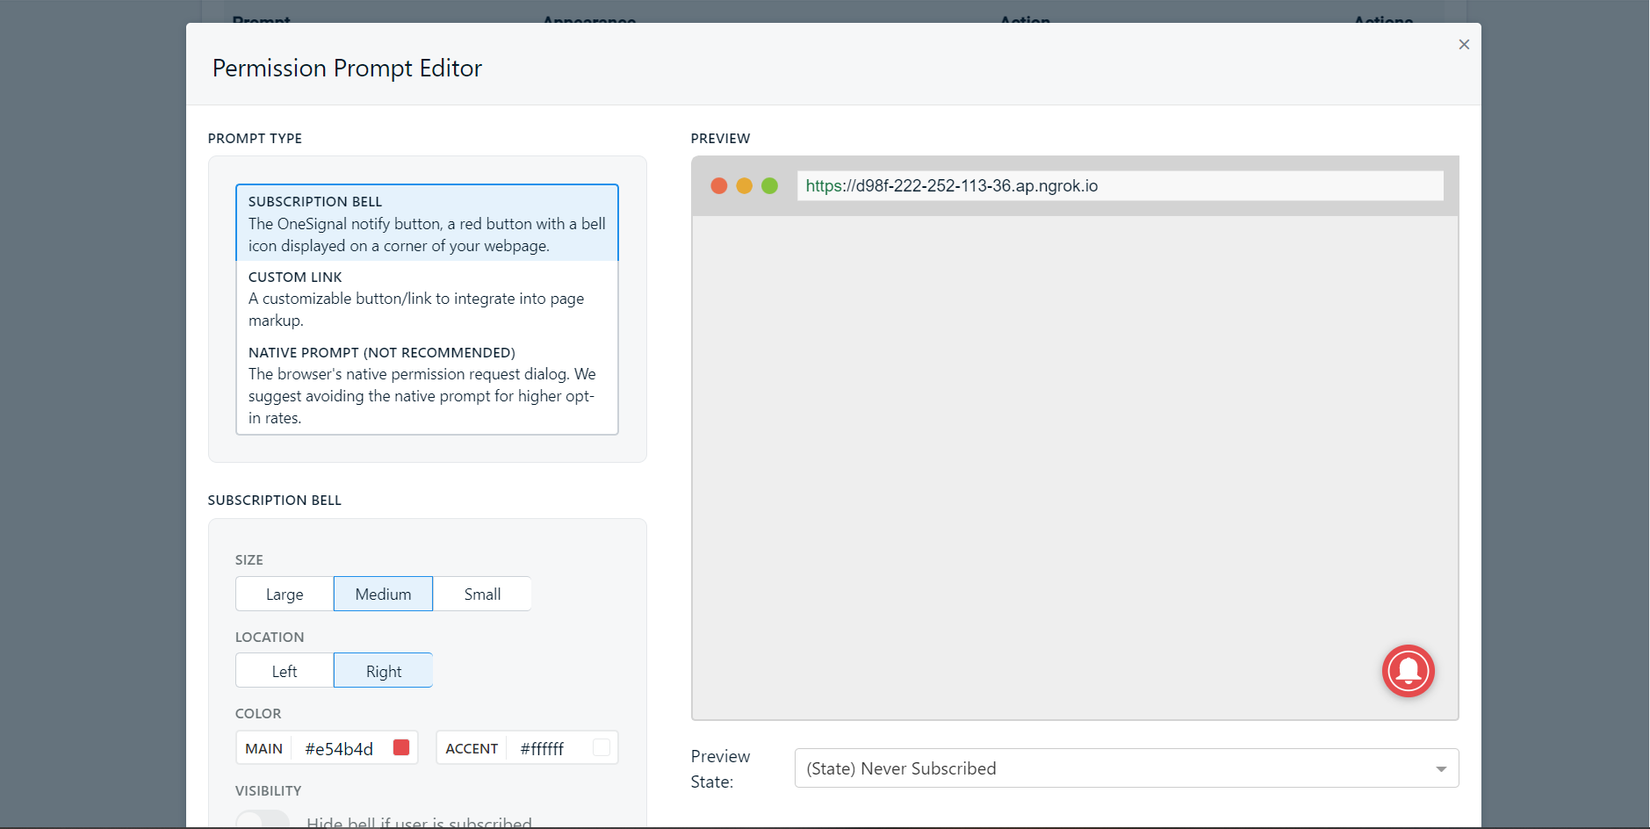Click the yellow browser dot in preview
Viewport: 1650px width, 829px height.
744,186
